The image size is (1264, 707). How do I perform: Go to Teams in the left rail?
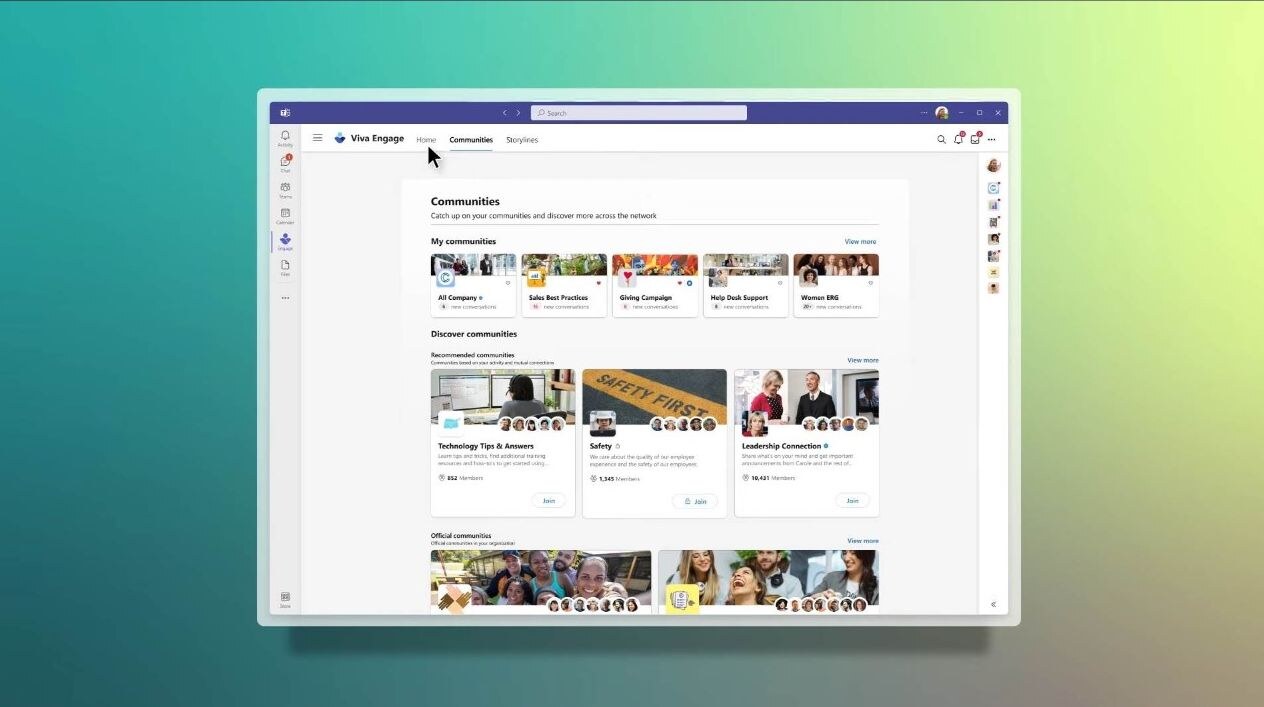coord(285,189)
